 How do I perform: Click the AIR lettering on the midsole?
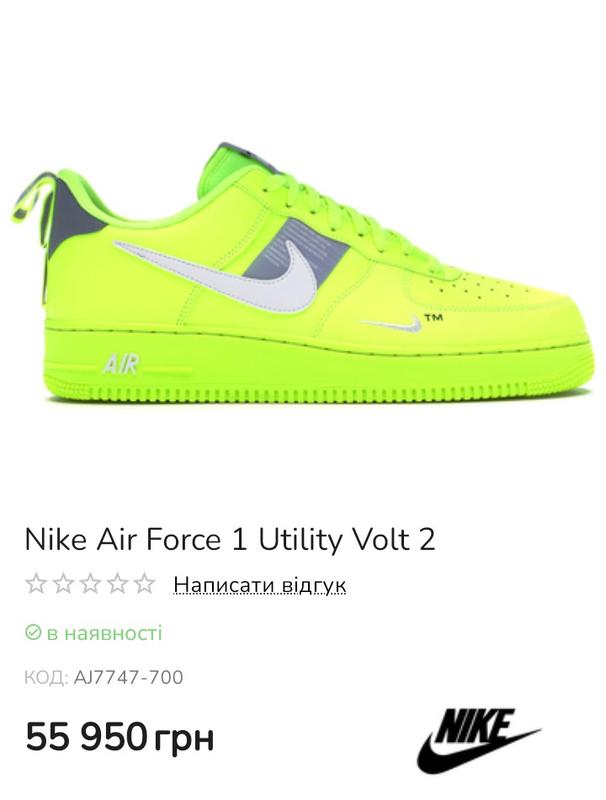(x=121, y=364)
